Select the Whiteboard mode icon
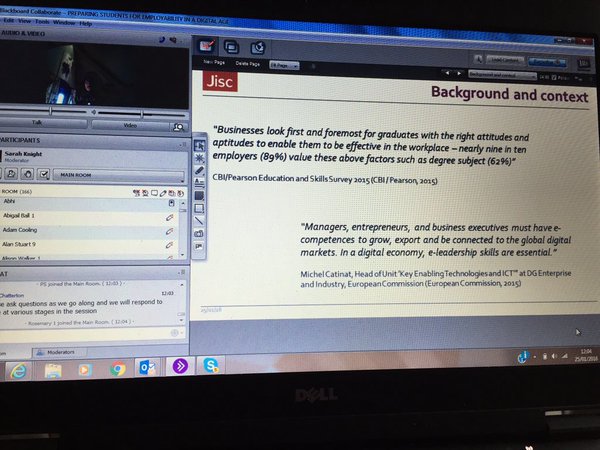Screen dimensions: 600x450 [207, 46]
